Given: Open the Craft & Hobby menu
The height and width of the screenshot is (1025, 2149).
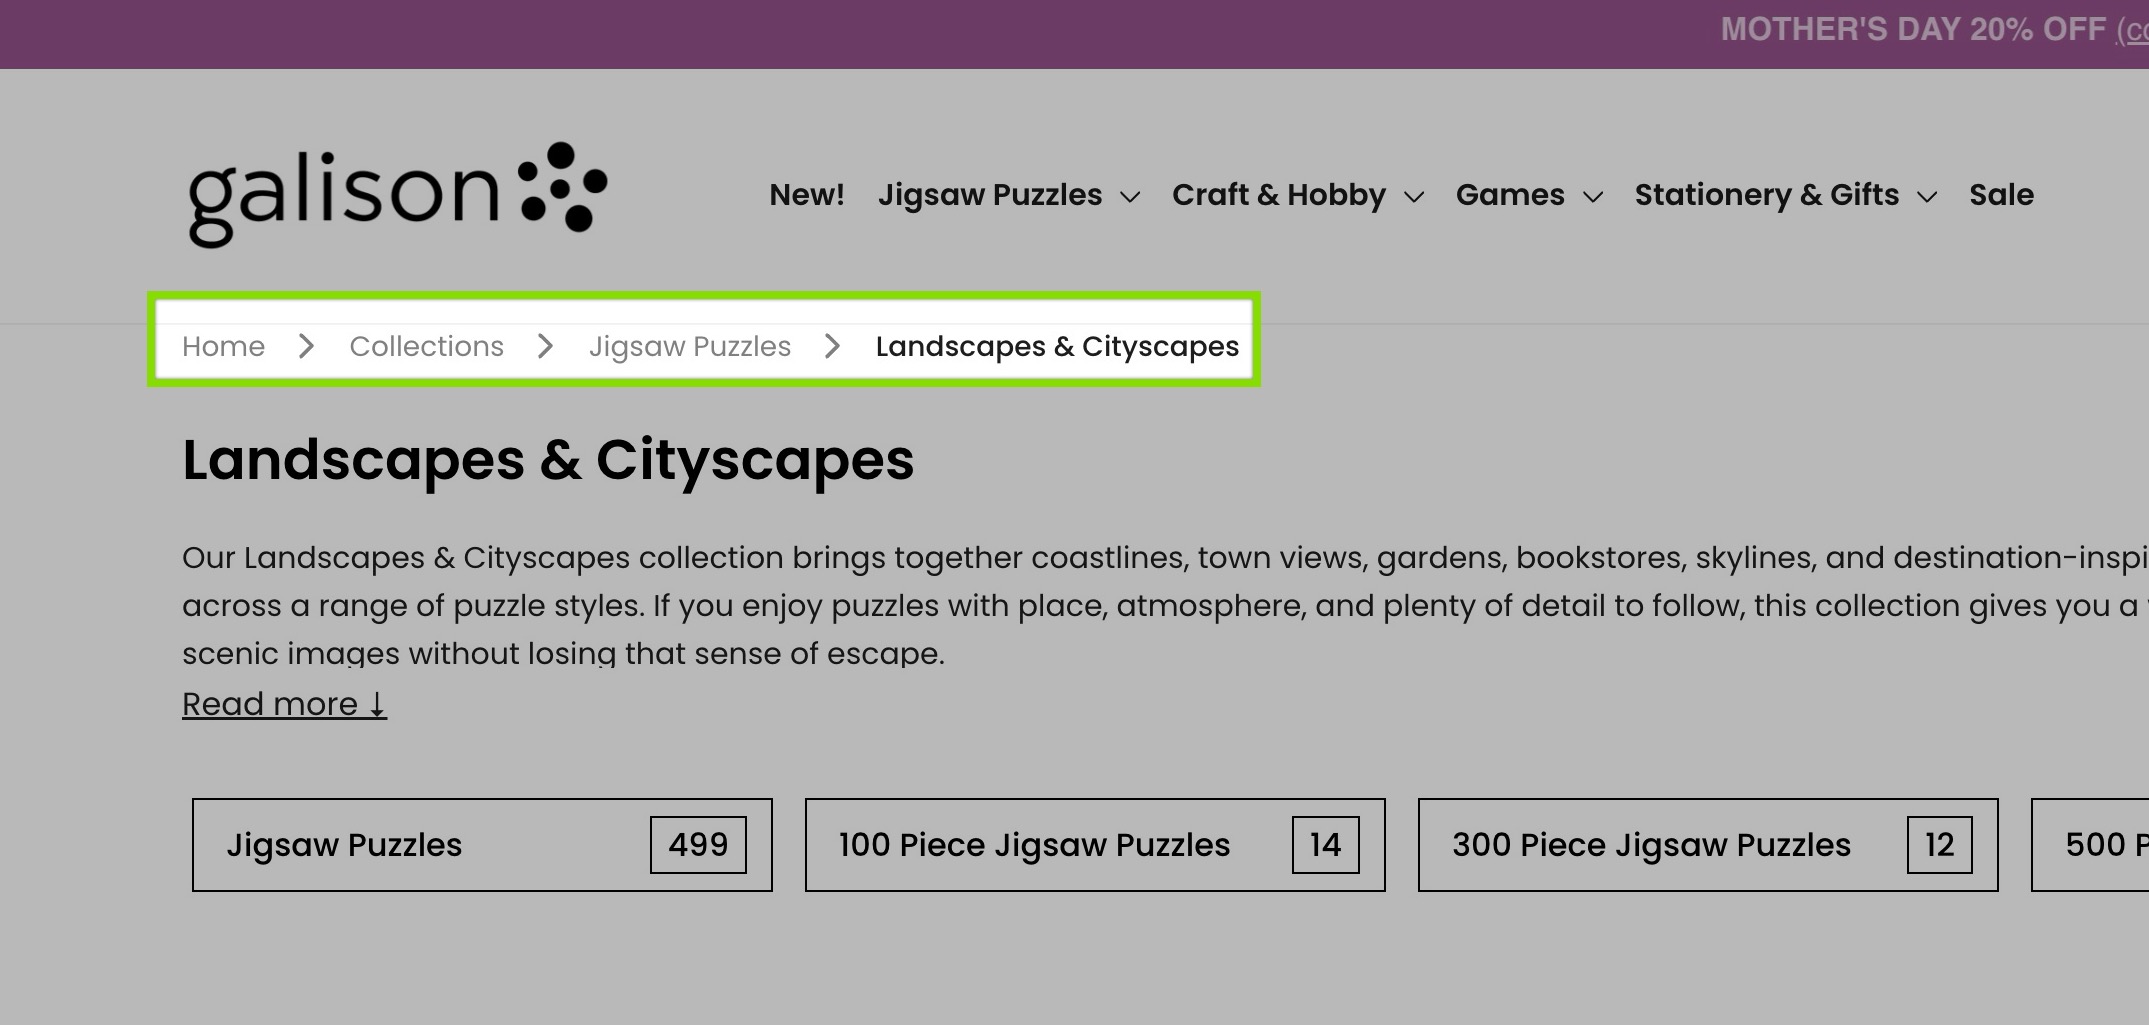Looking at the screenshot, I should (x=1279, y=195).
